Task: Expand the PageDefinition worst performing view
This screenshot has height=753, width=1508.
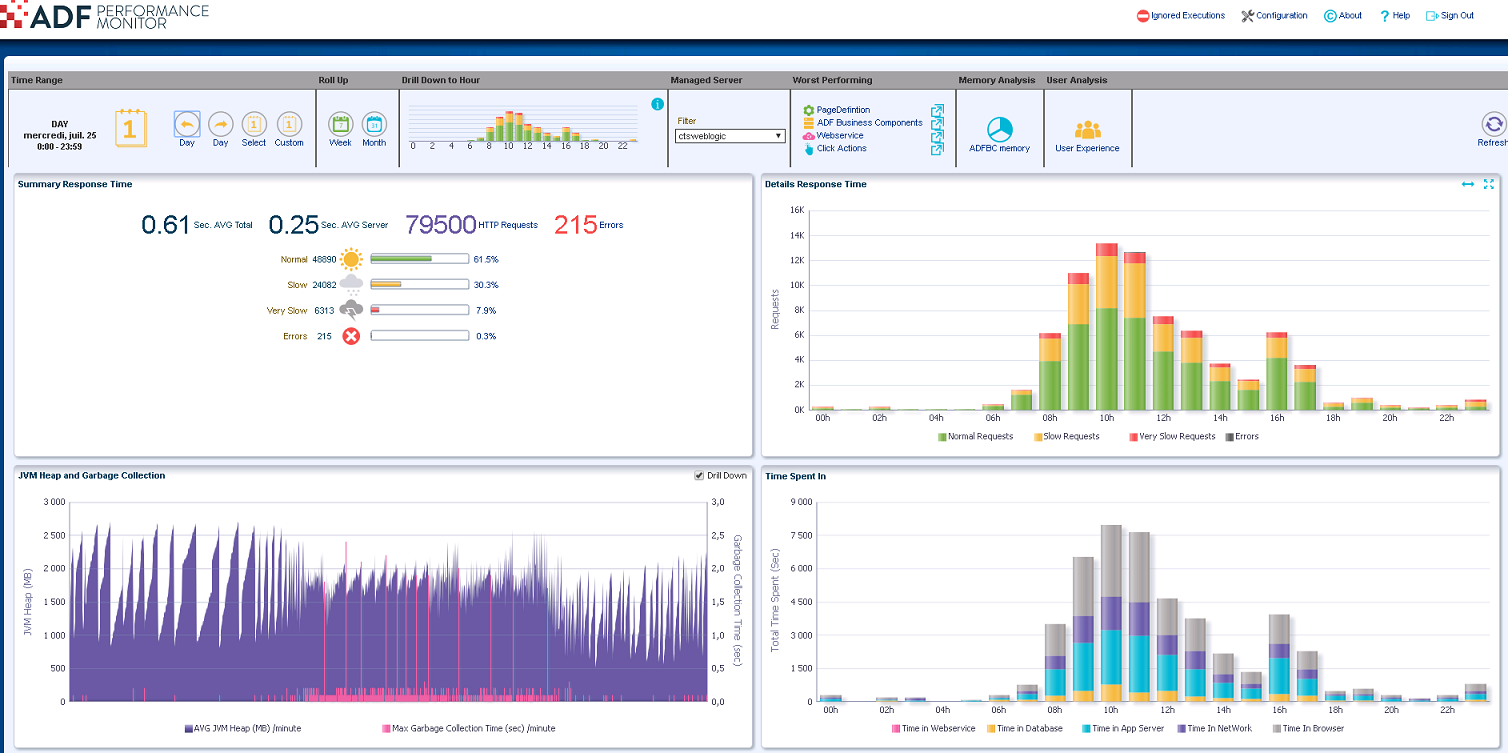Action: [x=937, y=110]
